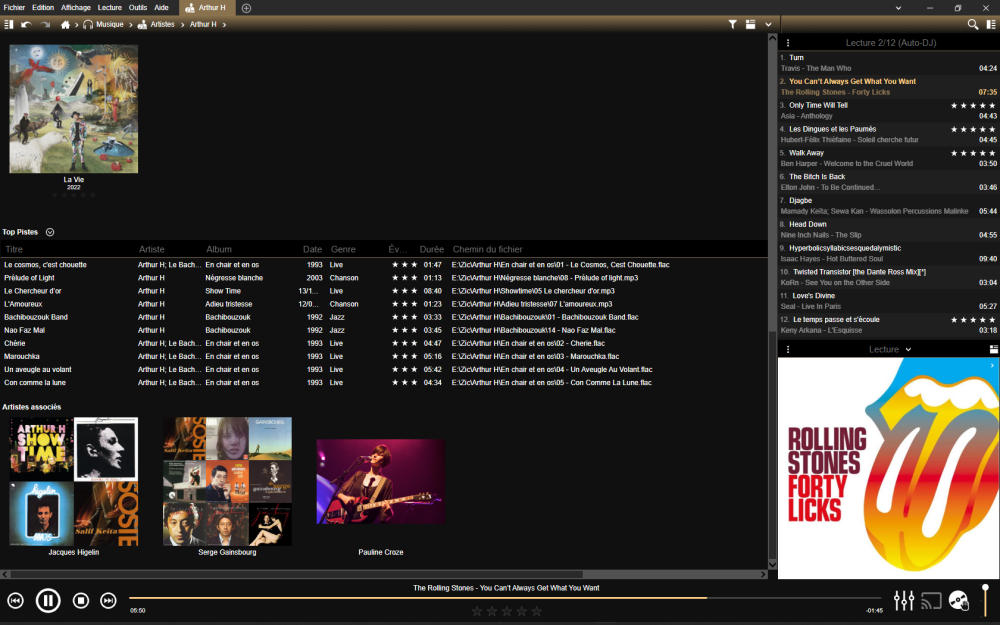The width and height of the screenshot is (1000, 625).
Task: Open the view options dropdown arrow
Action: click(x=768, y=24)
